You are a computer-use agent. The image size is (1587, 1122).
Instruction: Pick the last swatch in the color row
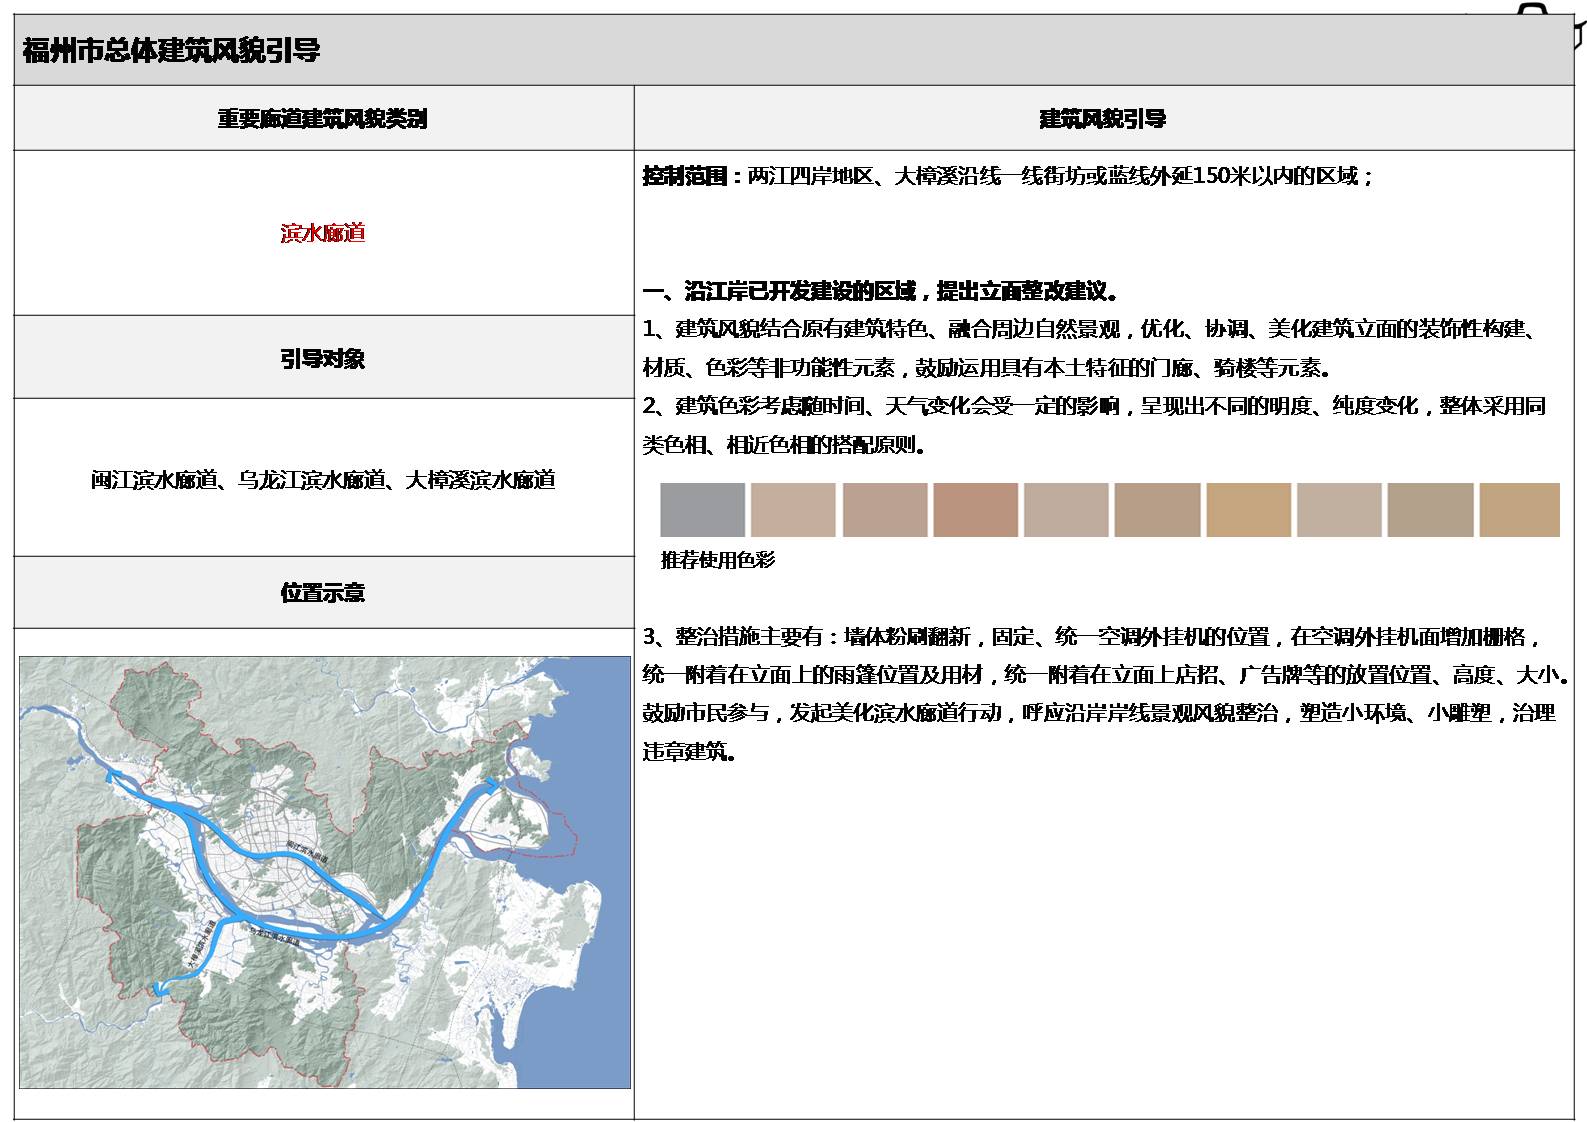(1519, 510)
